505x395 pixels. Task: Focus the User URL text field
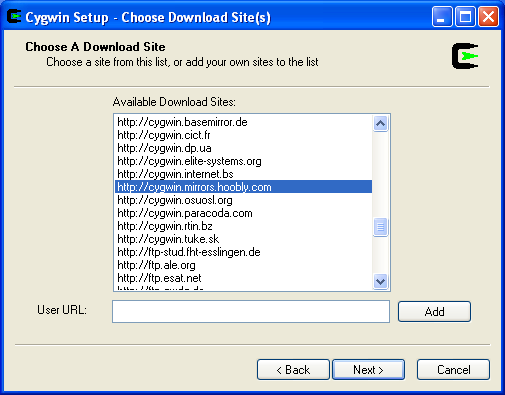pyautogui.click(x=251, y=311)
